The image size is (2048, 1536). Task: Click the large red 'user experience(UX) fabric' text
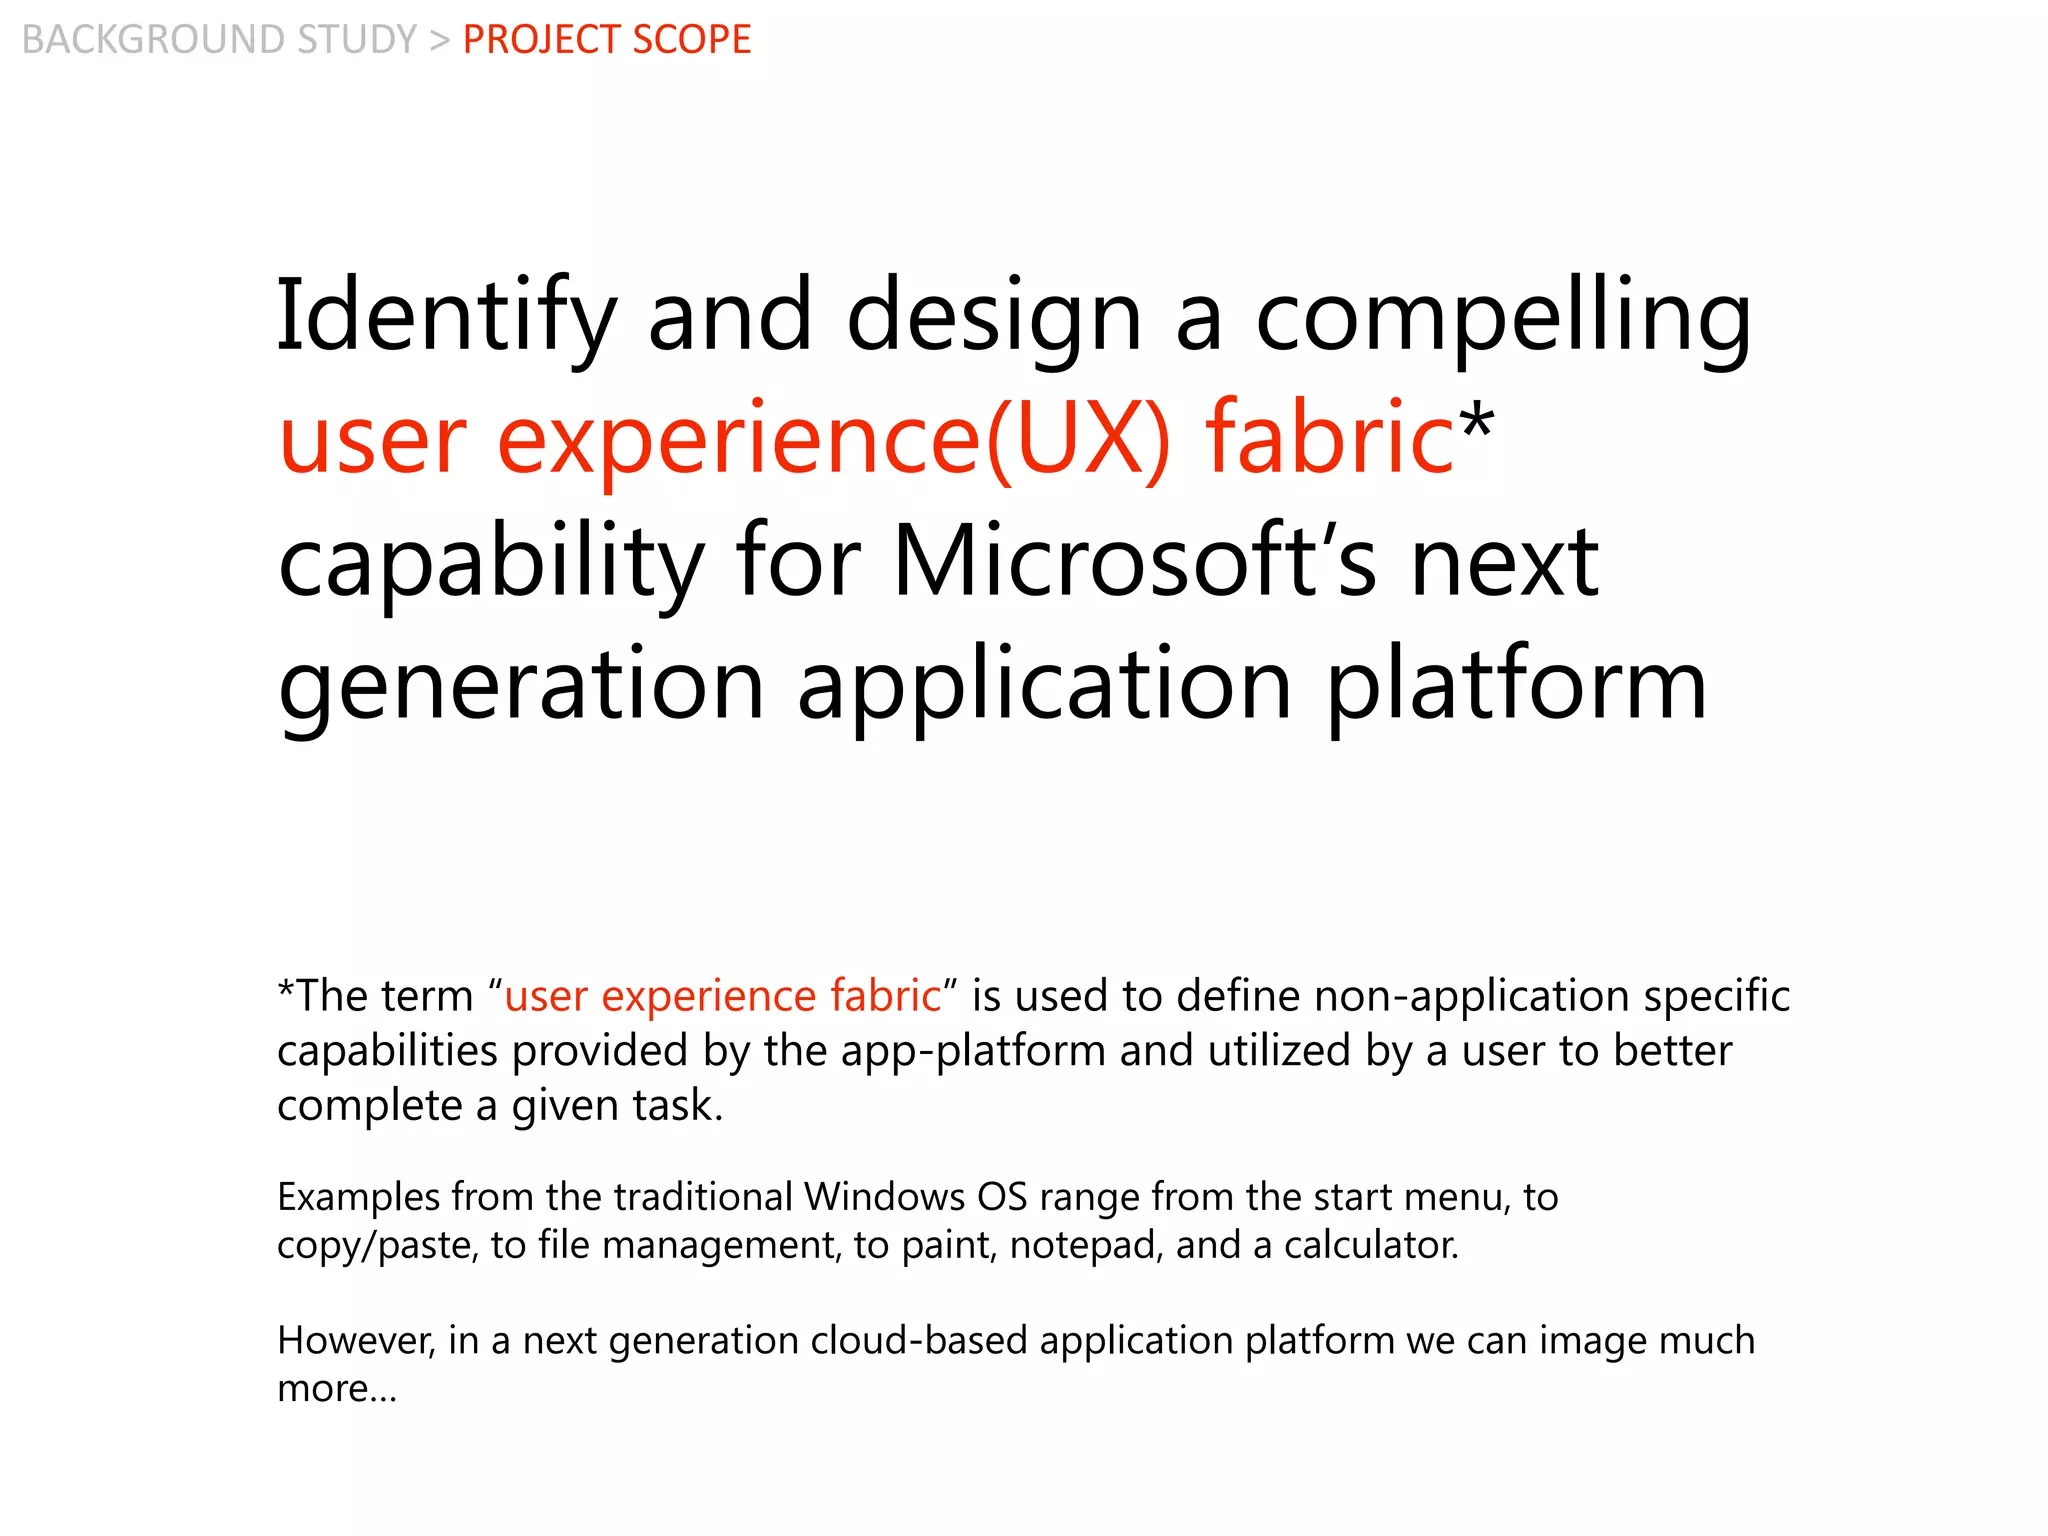[x=866, y=440]
